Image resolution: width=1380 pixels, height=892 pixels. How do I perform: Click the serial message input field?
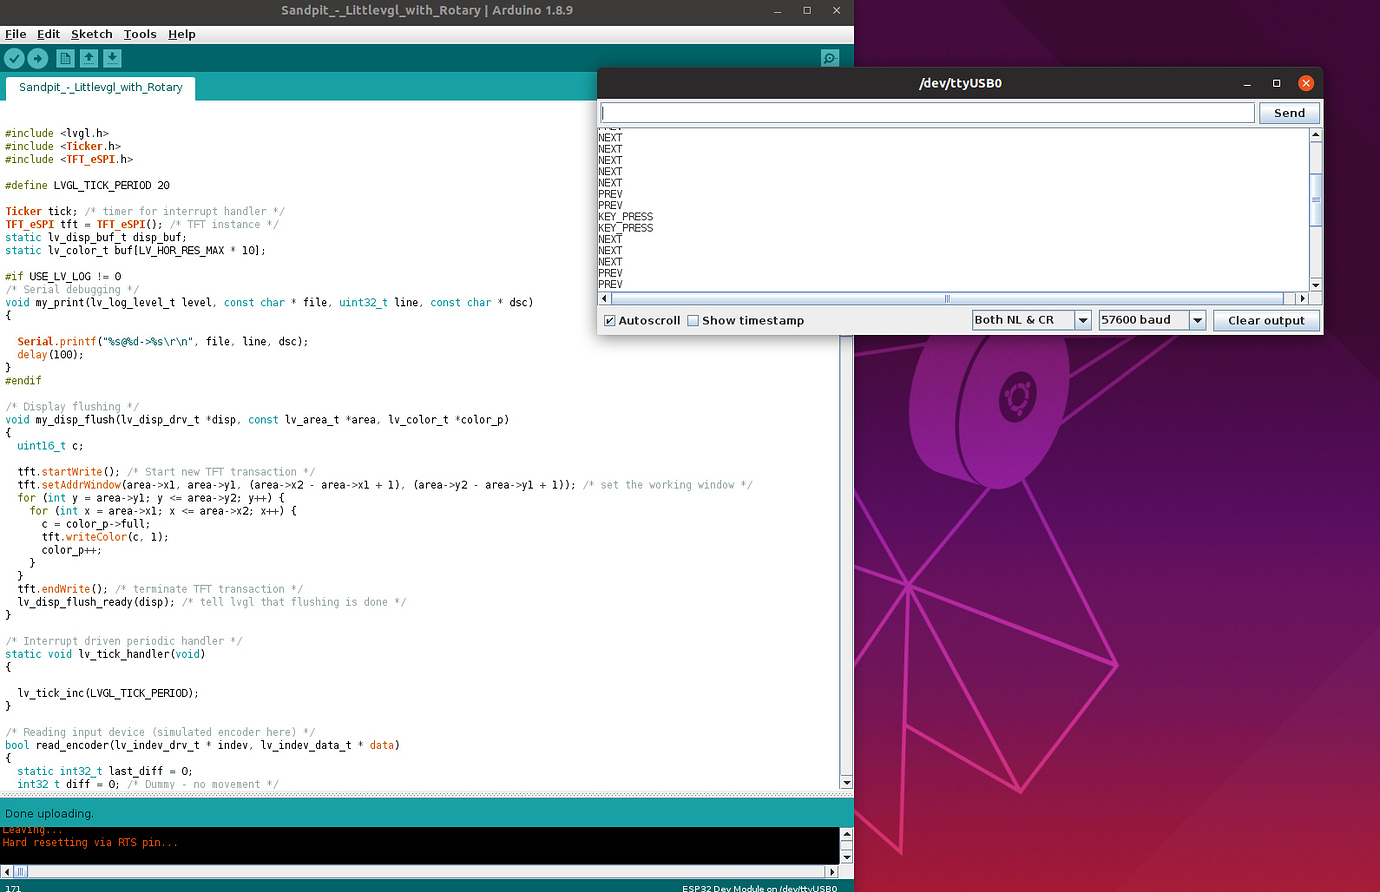pos(927,113)
